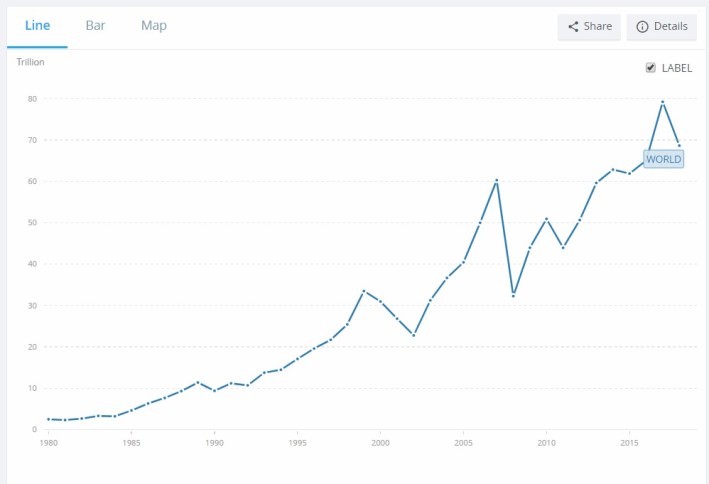
Task: Select the 2010 data point
Action: 546,219
